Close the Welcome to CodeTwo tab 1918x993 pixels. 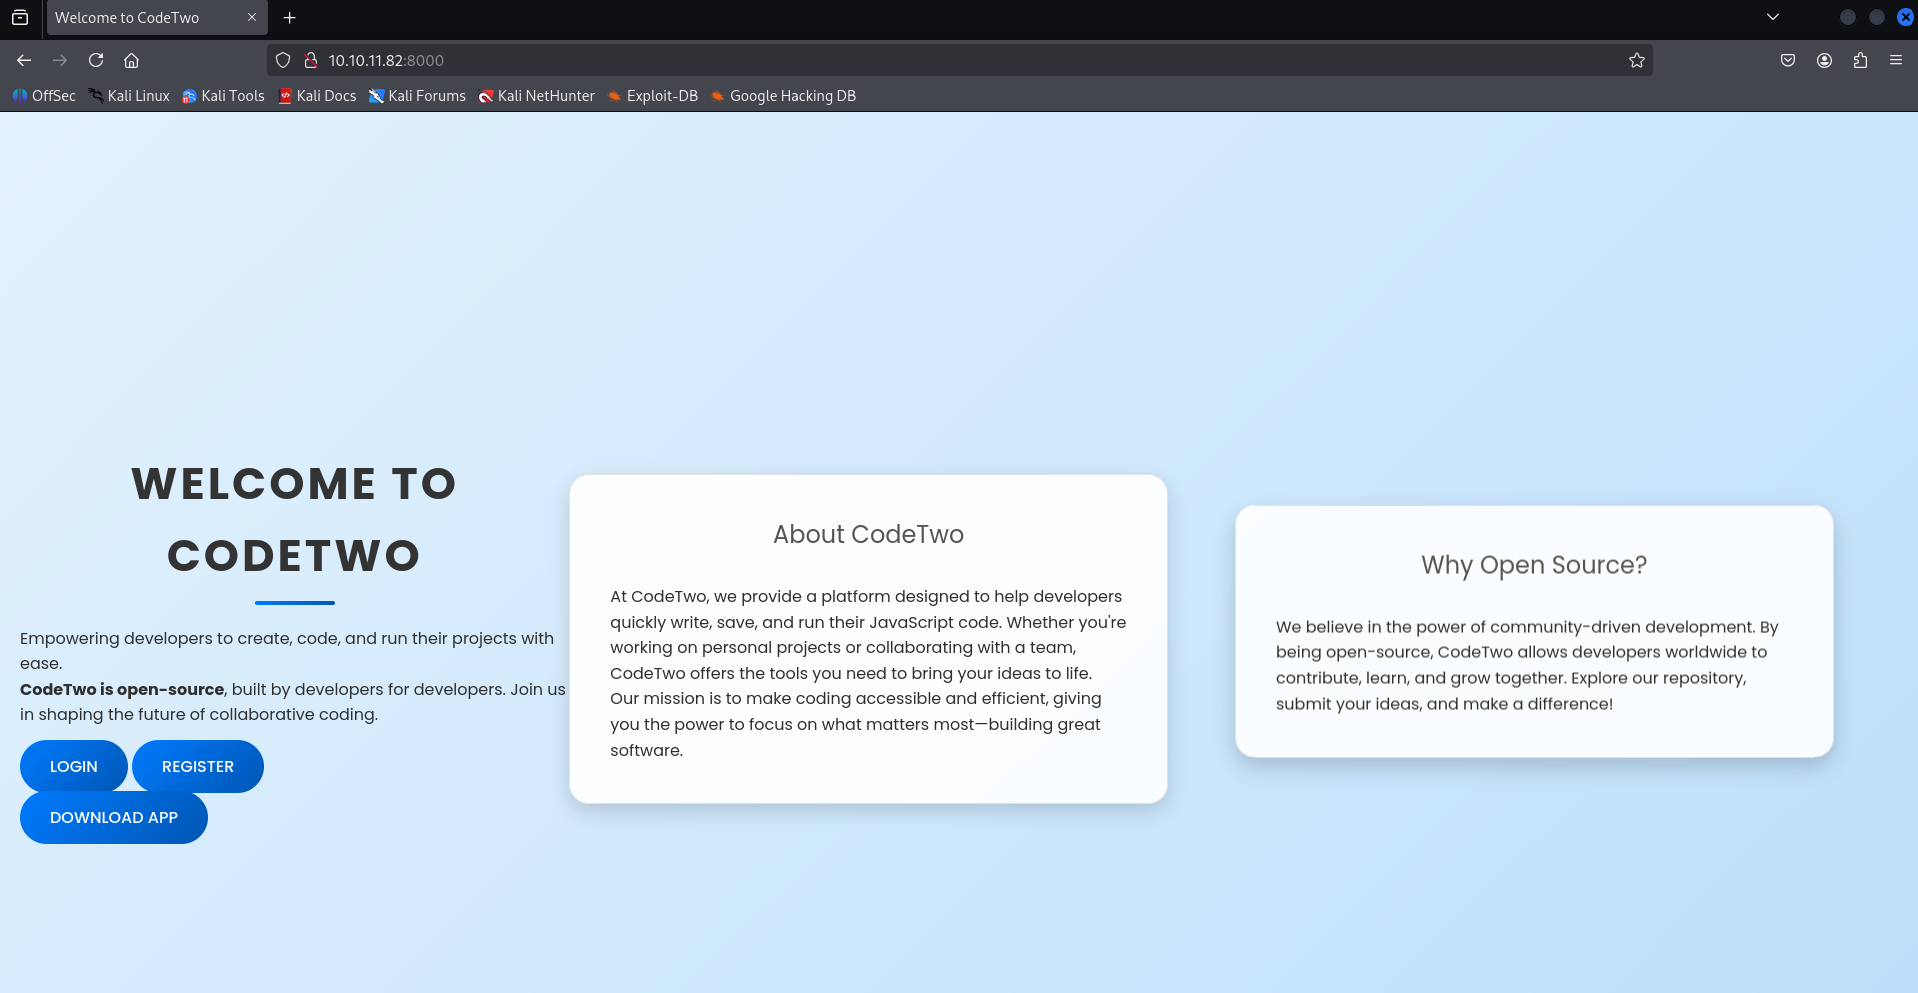pyautogui.click(x=252, y=17)
